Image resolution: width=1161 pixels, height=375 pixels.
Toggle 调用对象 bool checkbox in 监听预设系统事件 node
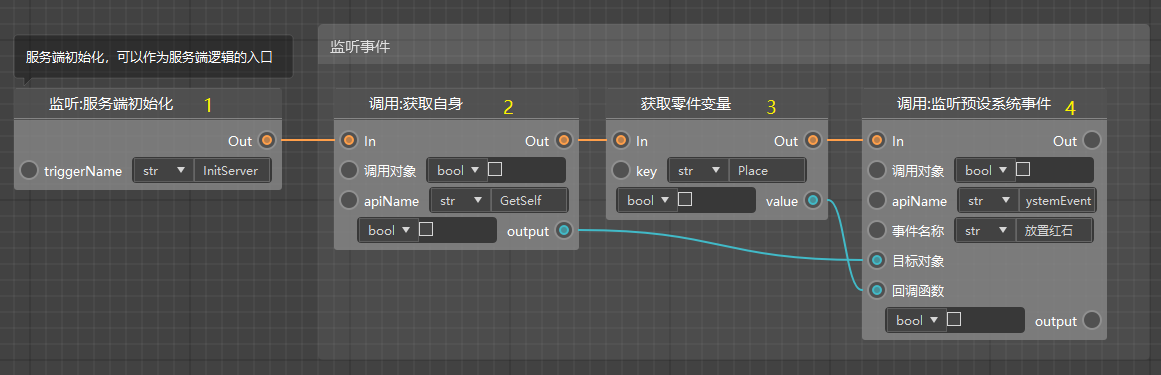click(1023, 170)
